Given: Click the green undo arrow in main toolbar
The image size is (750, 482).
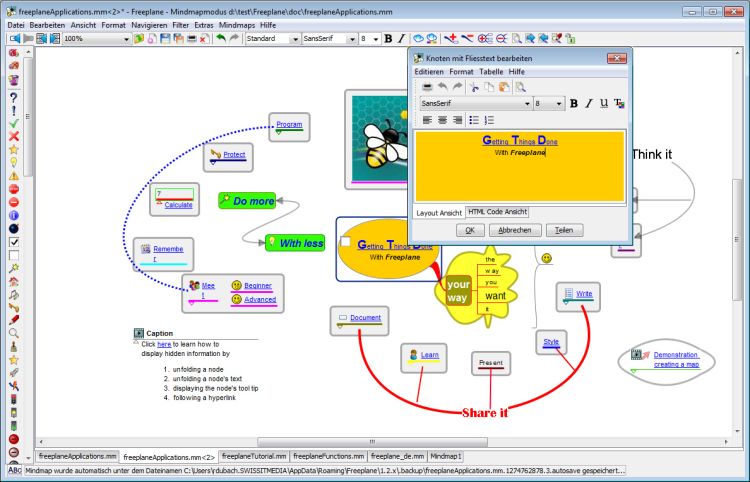Looking at the screenshot, I should tap(220, 38).
